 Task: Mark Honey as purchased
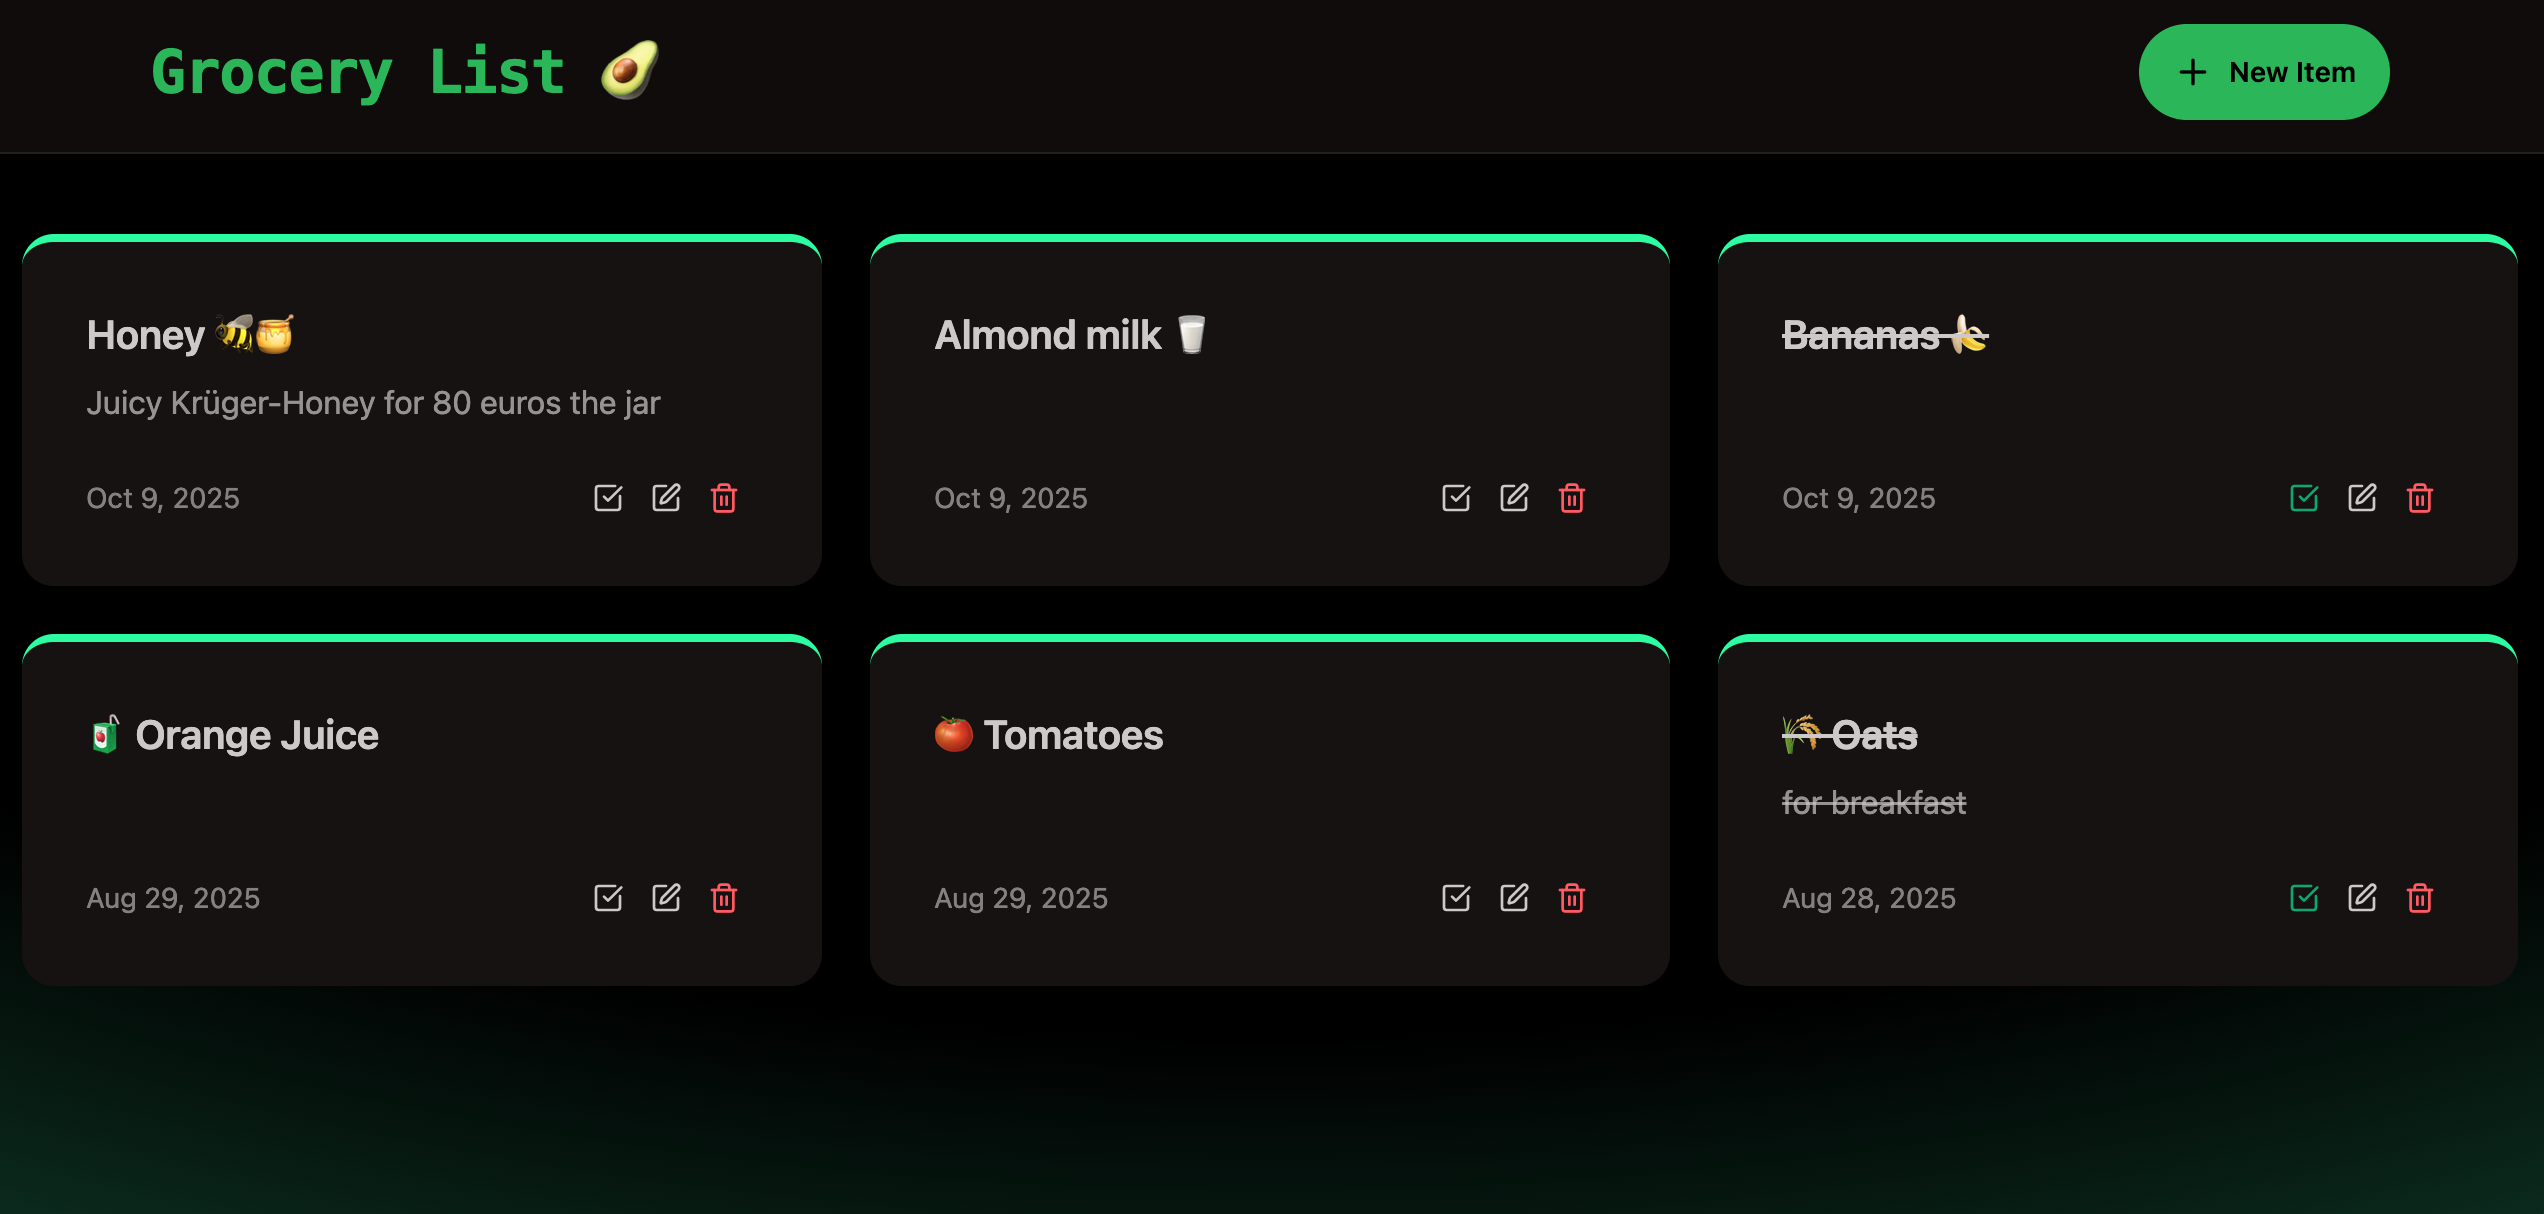click(608, 498)
